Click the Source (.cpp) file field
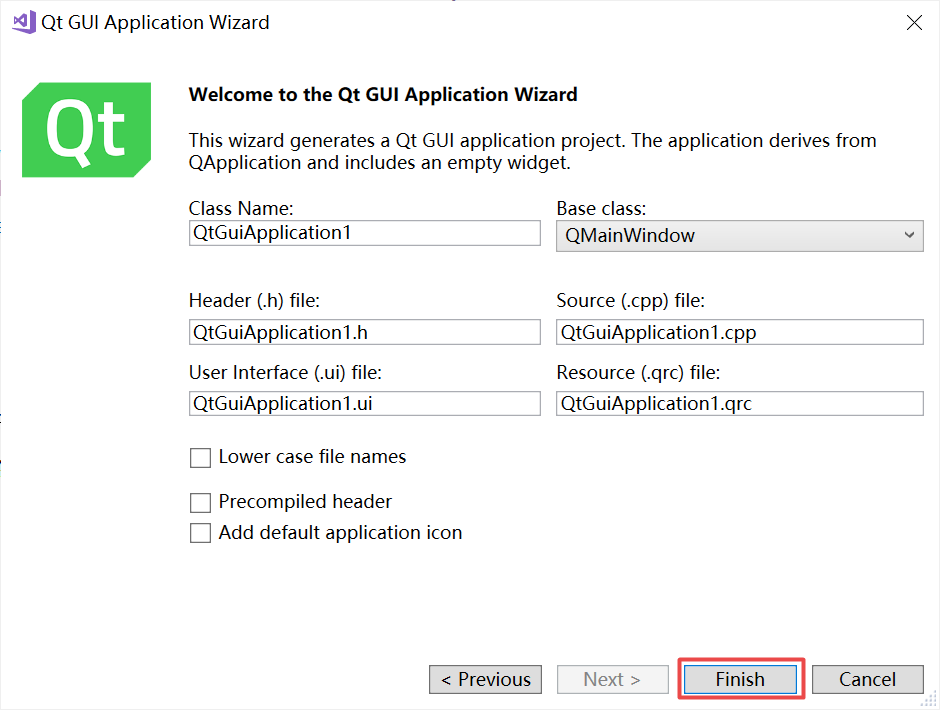 tap(740, 332)
